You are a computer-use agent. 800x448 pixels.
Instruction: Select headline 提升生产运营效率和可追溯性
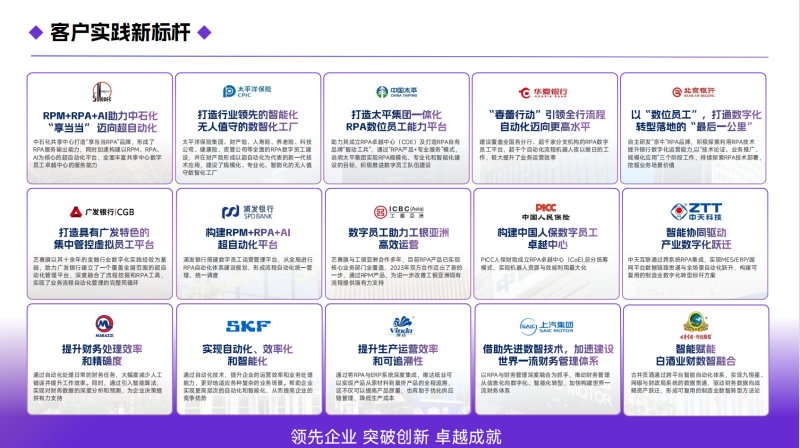tap(398, 355)
